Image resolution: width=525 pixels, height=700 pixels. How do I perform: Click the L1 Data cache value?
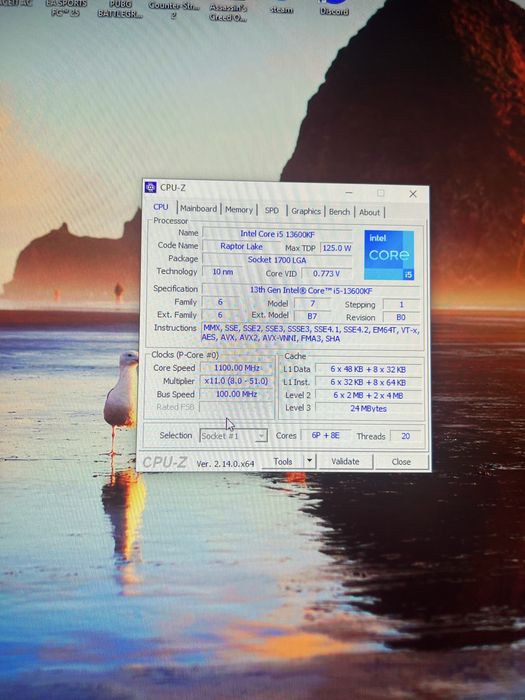(368, 369)
